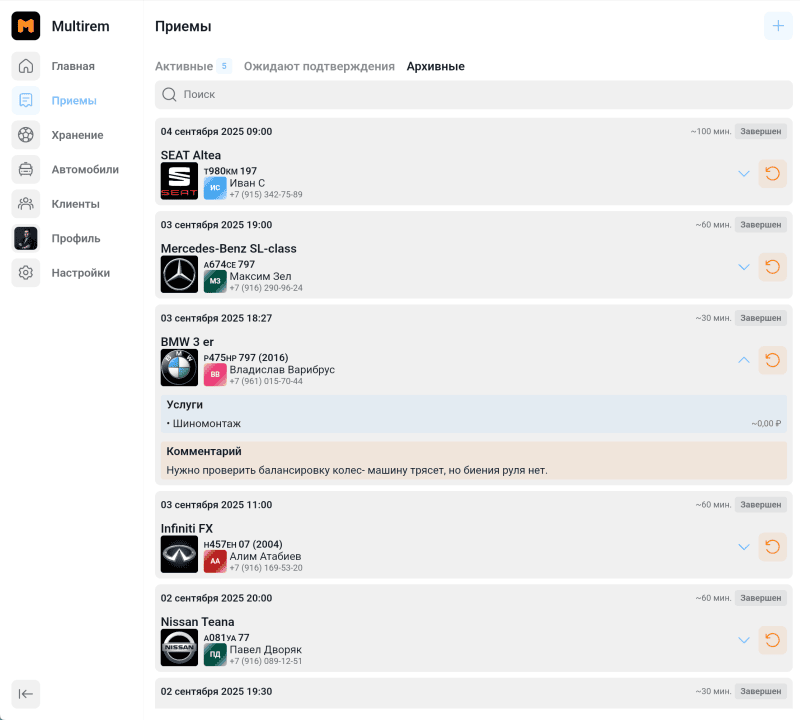Expand the Nissan Teana appointment details
800x720 pixels.
point(743,640)
